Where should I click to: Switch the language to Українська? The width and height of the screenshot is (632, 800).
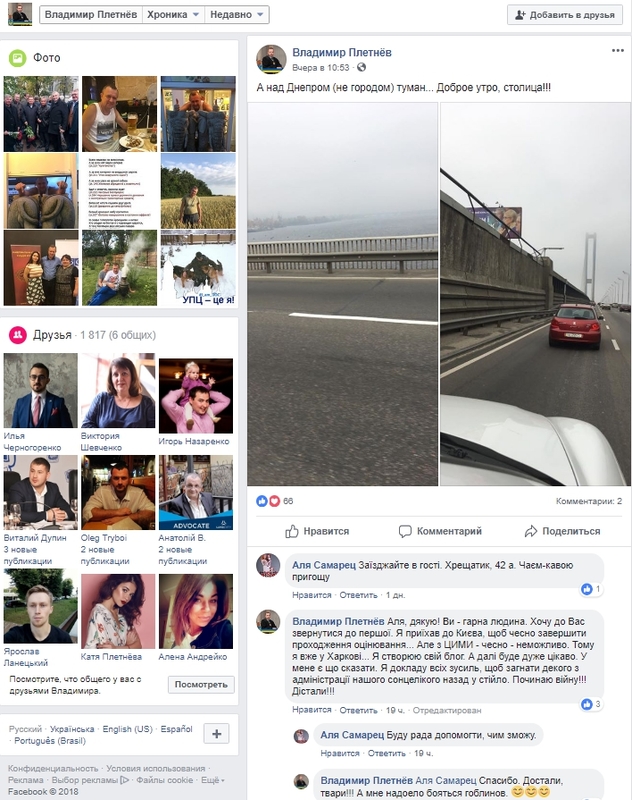[x=72, y=729]
